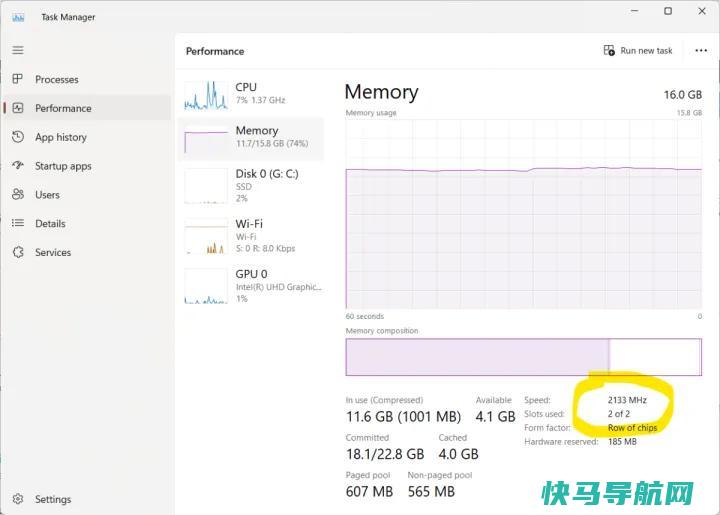Open Settings label in sidebar
Viewport: 720px width, 515px height.
click(53, 499)
